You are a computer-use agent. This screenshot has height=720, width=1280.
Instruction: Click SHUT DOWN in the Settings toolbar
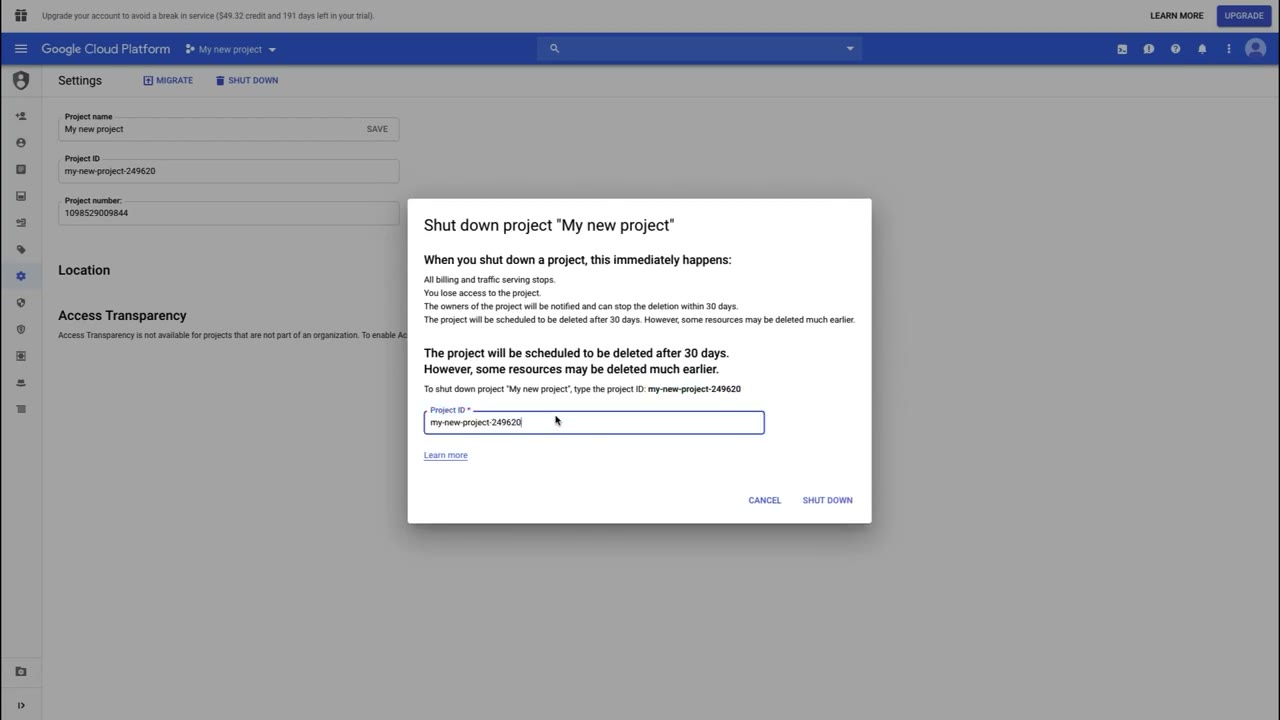click(x=247, y=80)
